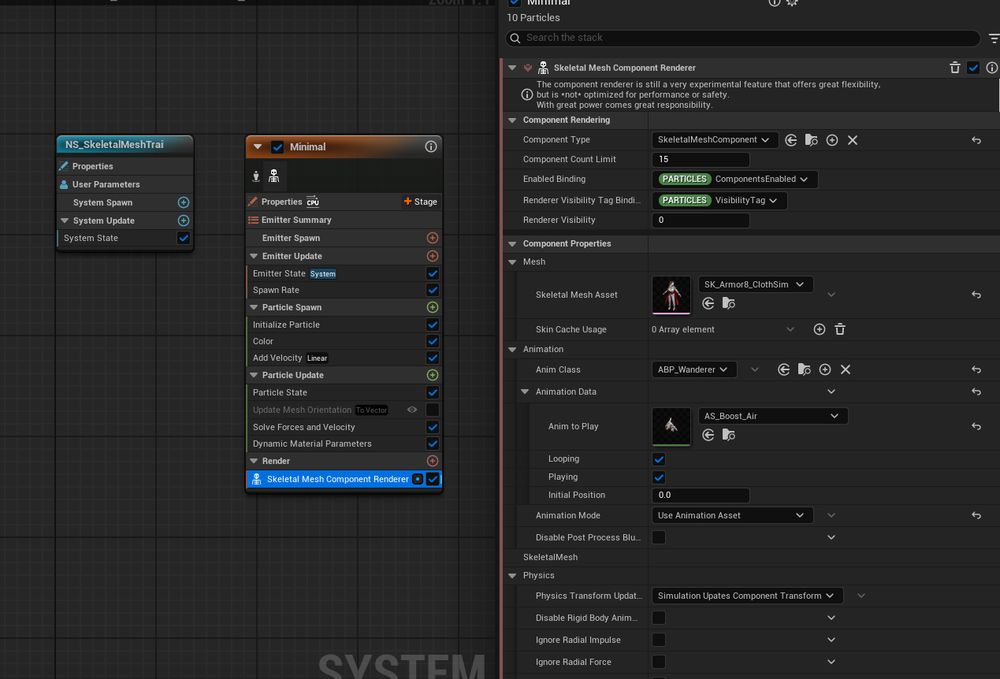Use selected asset for Anim to Play
1000x679 pixels.
[x=708, y=435]
